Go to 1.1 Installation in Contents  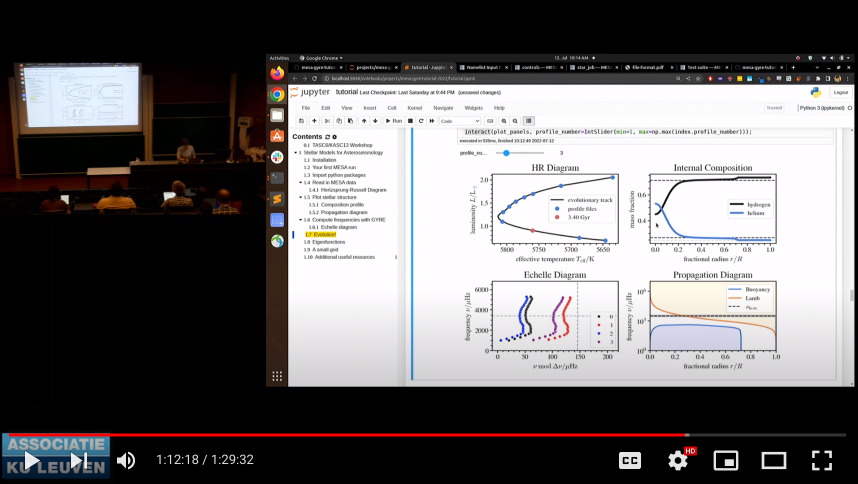click(320, 160)
